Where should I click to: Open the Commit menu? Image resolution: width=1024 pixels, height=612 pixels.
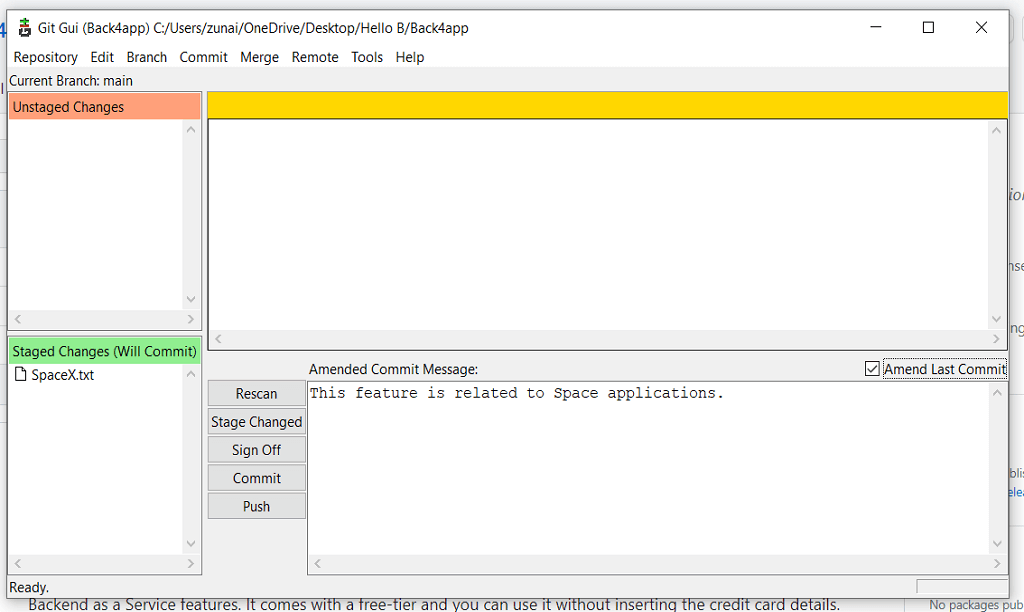[204, 57]
